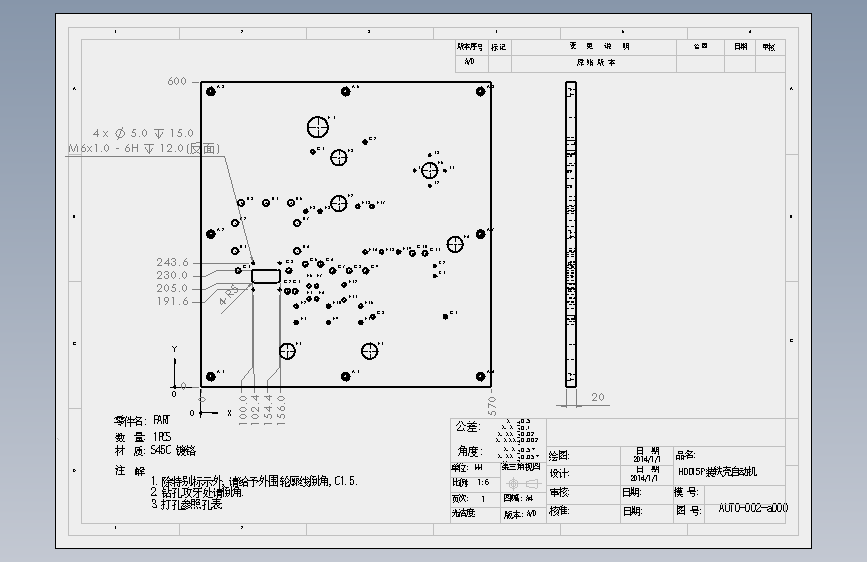This screenshot has width=867, height=562.
Task: Click the 'S45C 镀铬' material text
Action: [173, 451]
